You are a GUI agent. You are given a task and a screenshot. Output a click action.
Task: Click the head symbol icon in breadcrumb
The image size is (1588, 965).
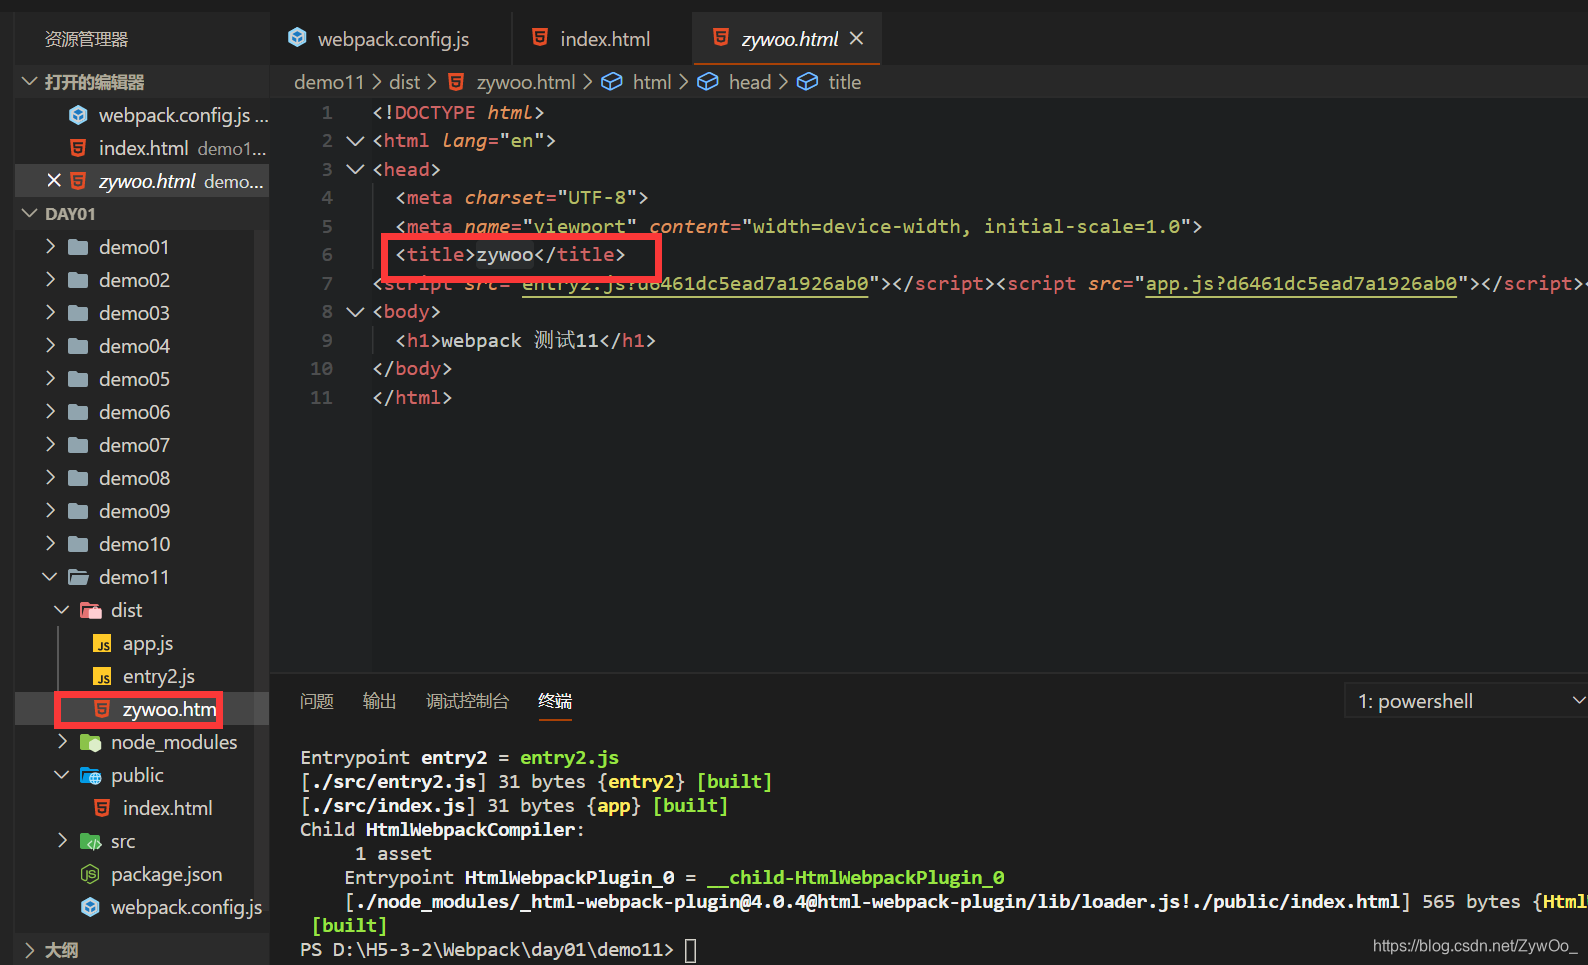click(x=708, y=82)
